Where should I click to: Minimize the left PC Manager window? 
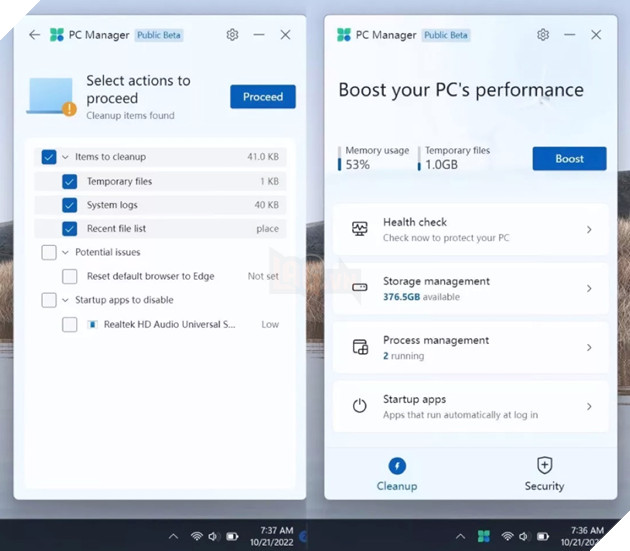pyautogui.click(x=259, y=35)
